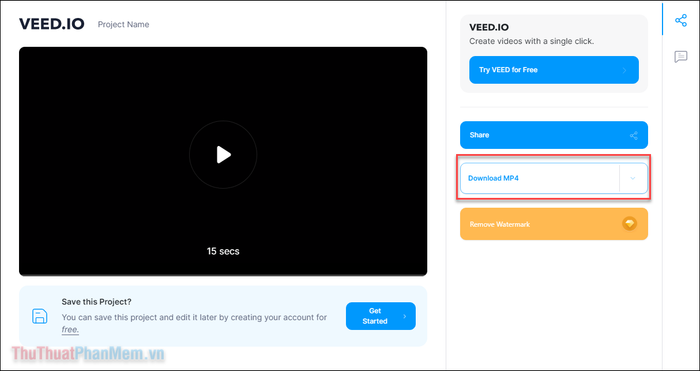The image size is (700, 371).
Task: Open the share sidebar icon
Action: [681, 21]
